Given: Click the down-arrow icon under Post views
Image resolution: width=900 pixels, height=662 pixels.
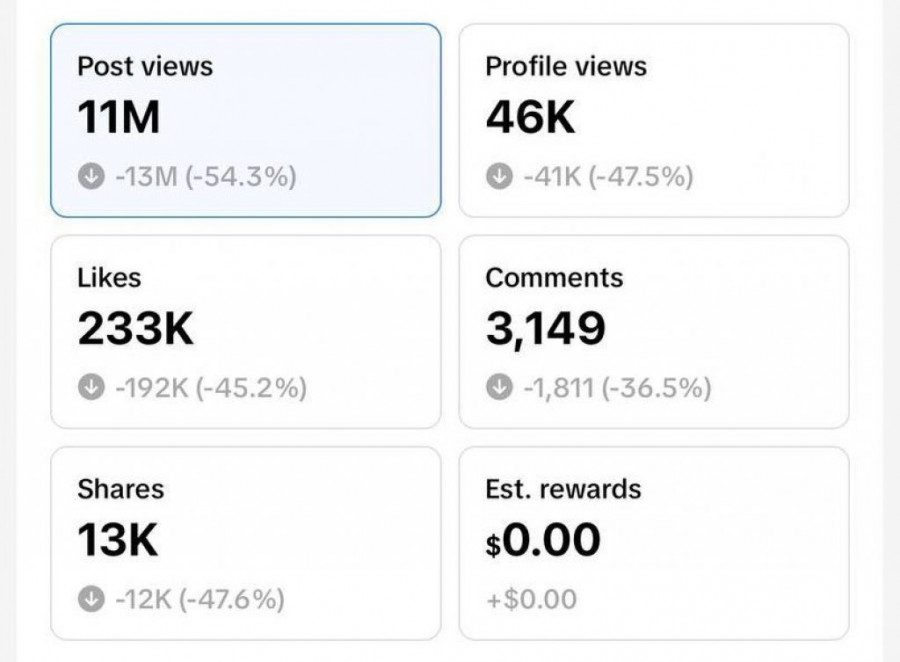Looking at the screenshot, I should click(91, 177).
